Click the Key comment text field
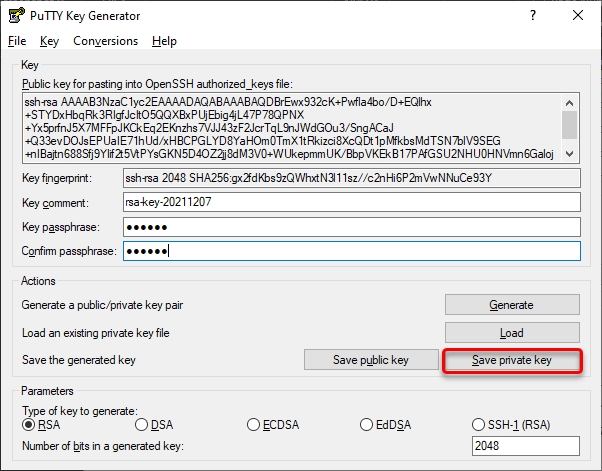Image resolution: width=602 pixels, height=471 pixels. point(351,202)
